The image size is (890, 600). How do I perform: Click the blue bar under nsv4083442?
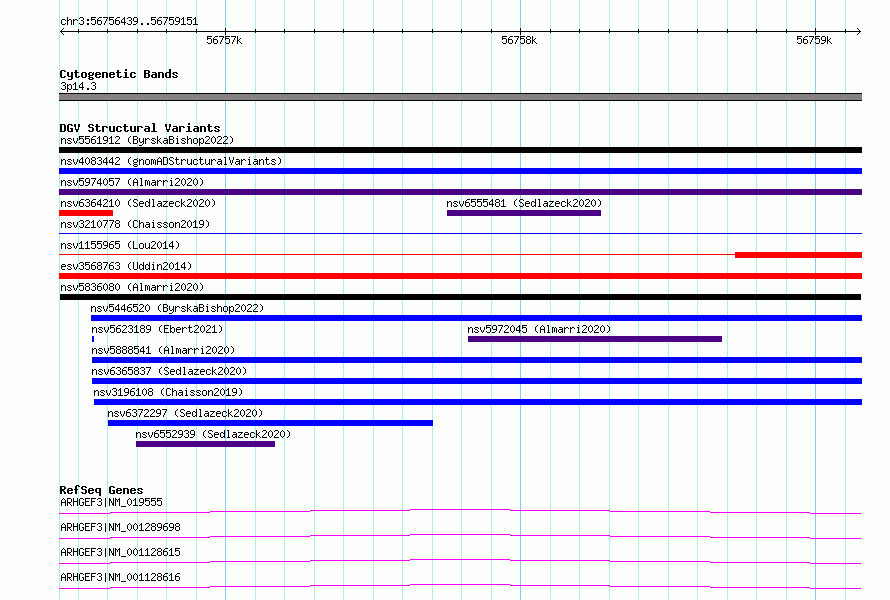pos(460,171)
